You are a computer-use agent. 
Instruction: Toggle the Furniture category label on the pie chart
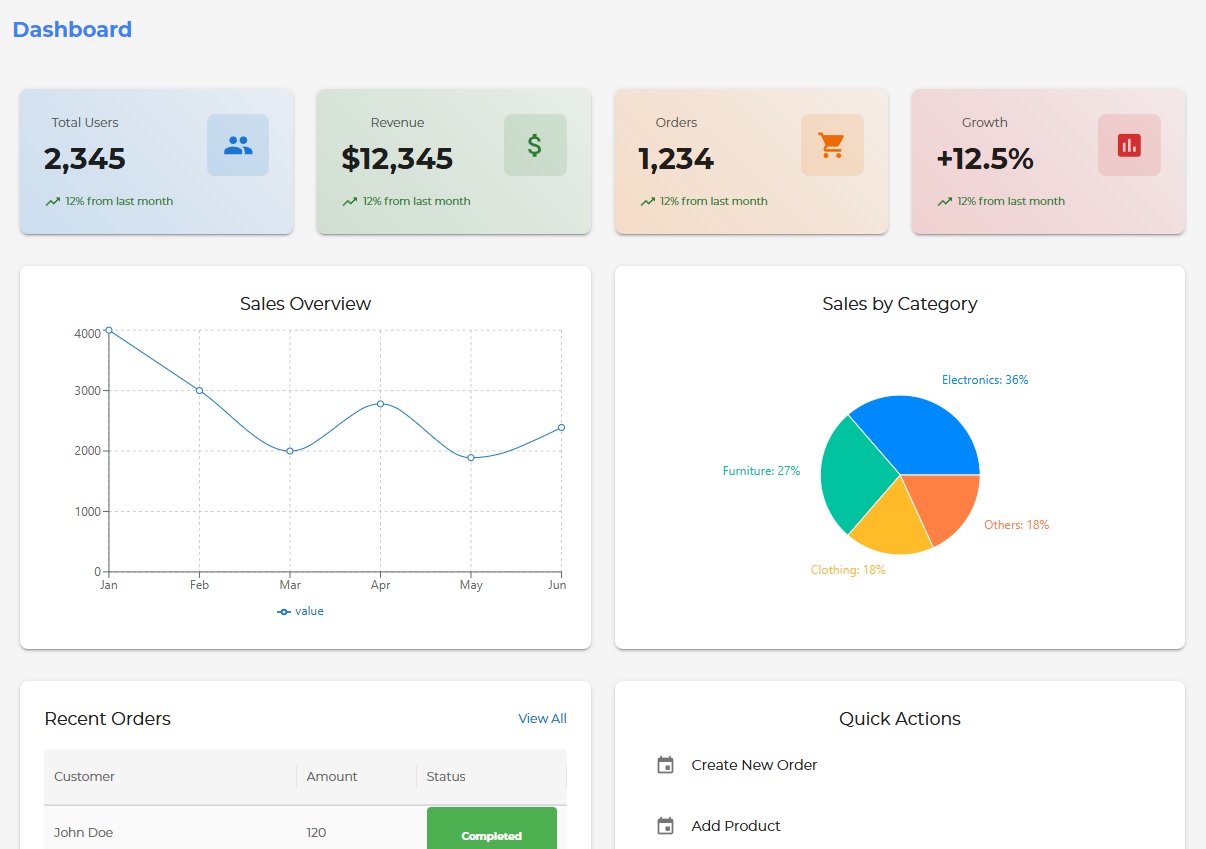pos(761,470)
